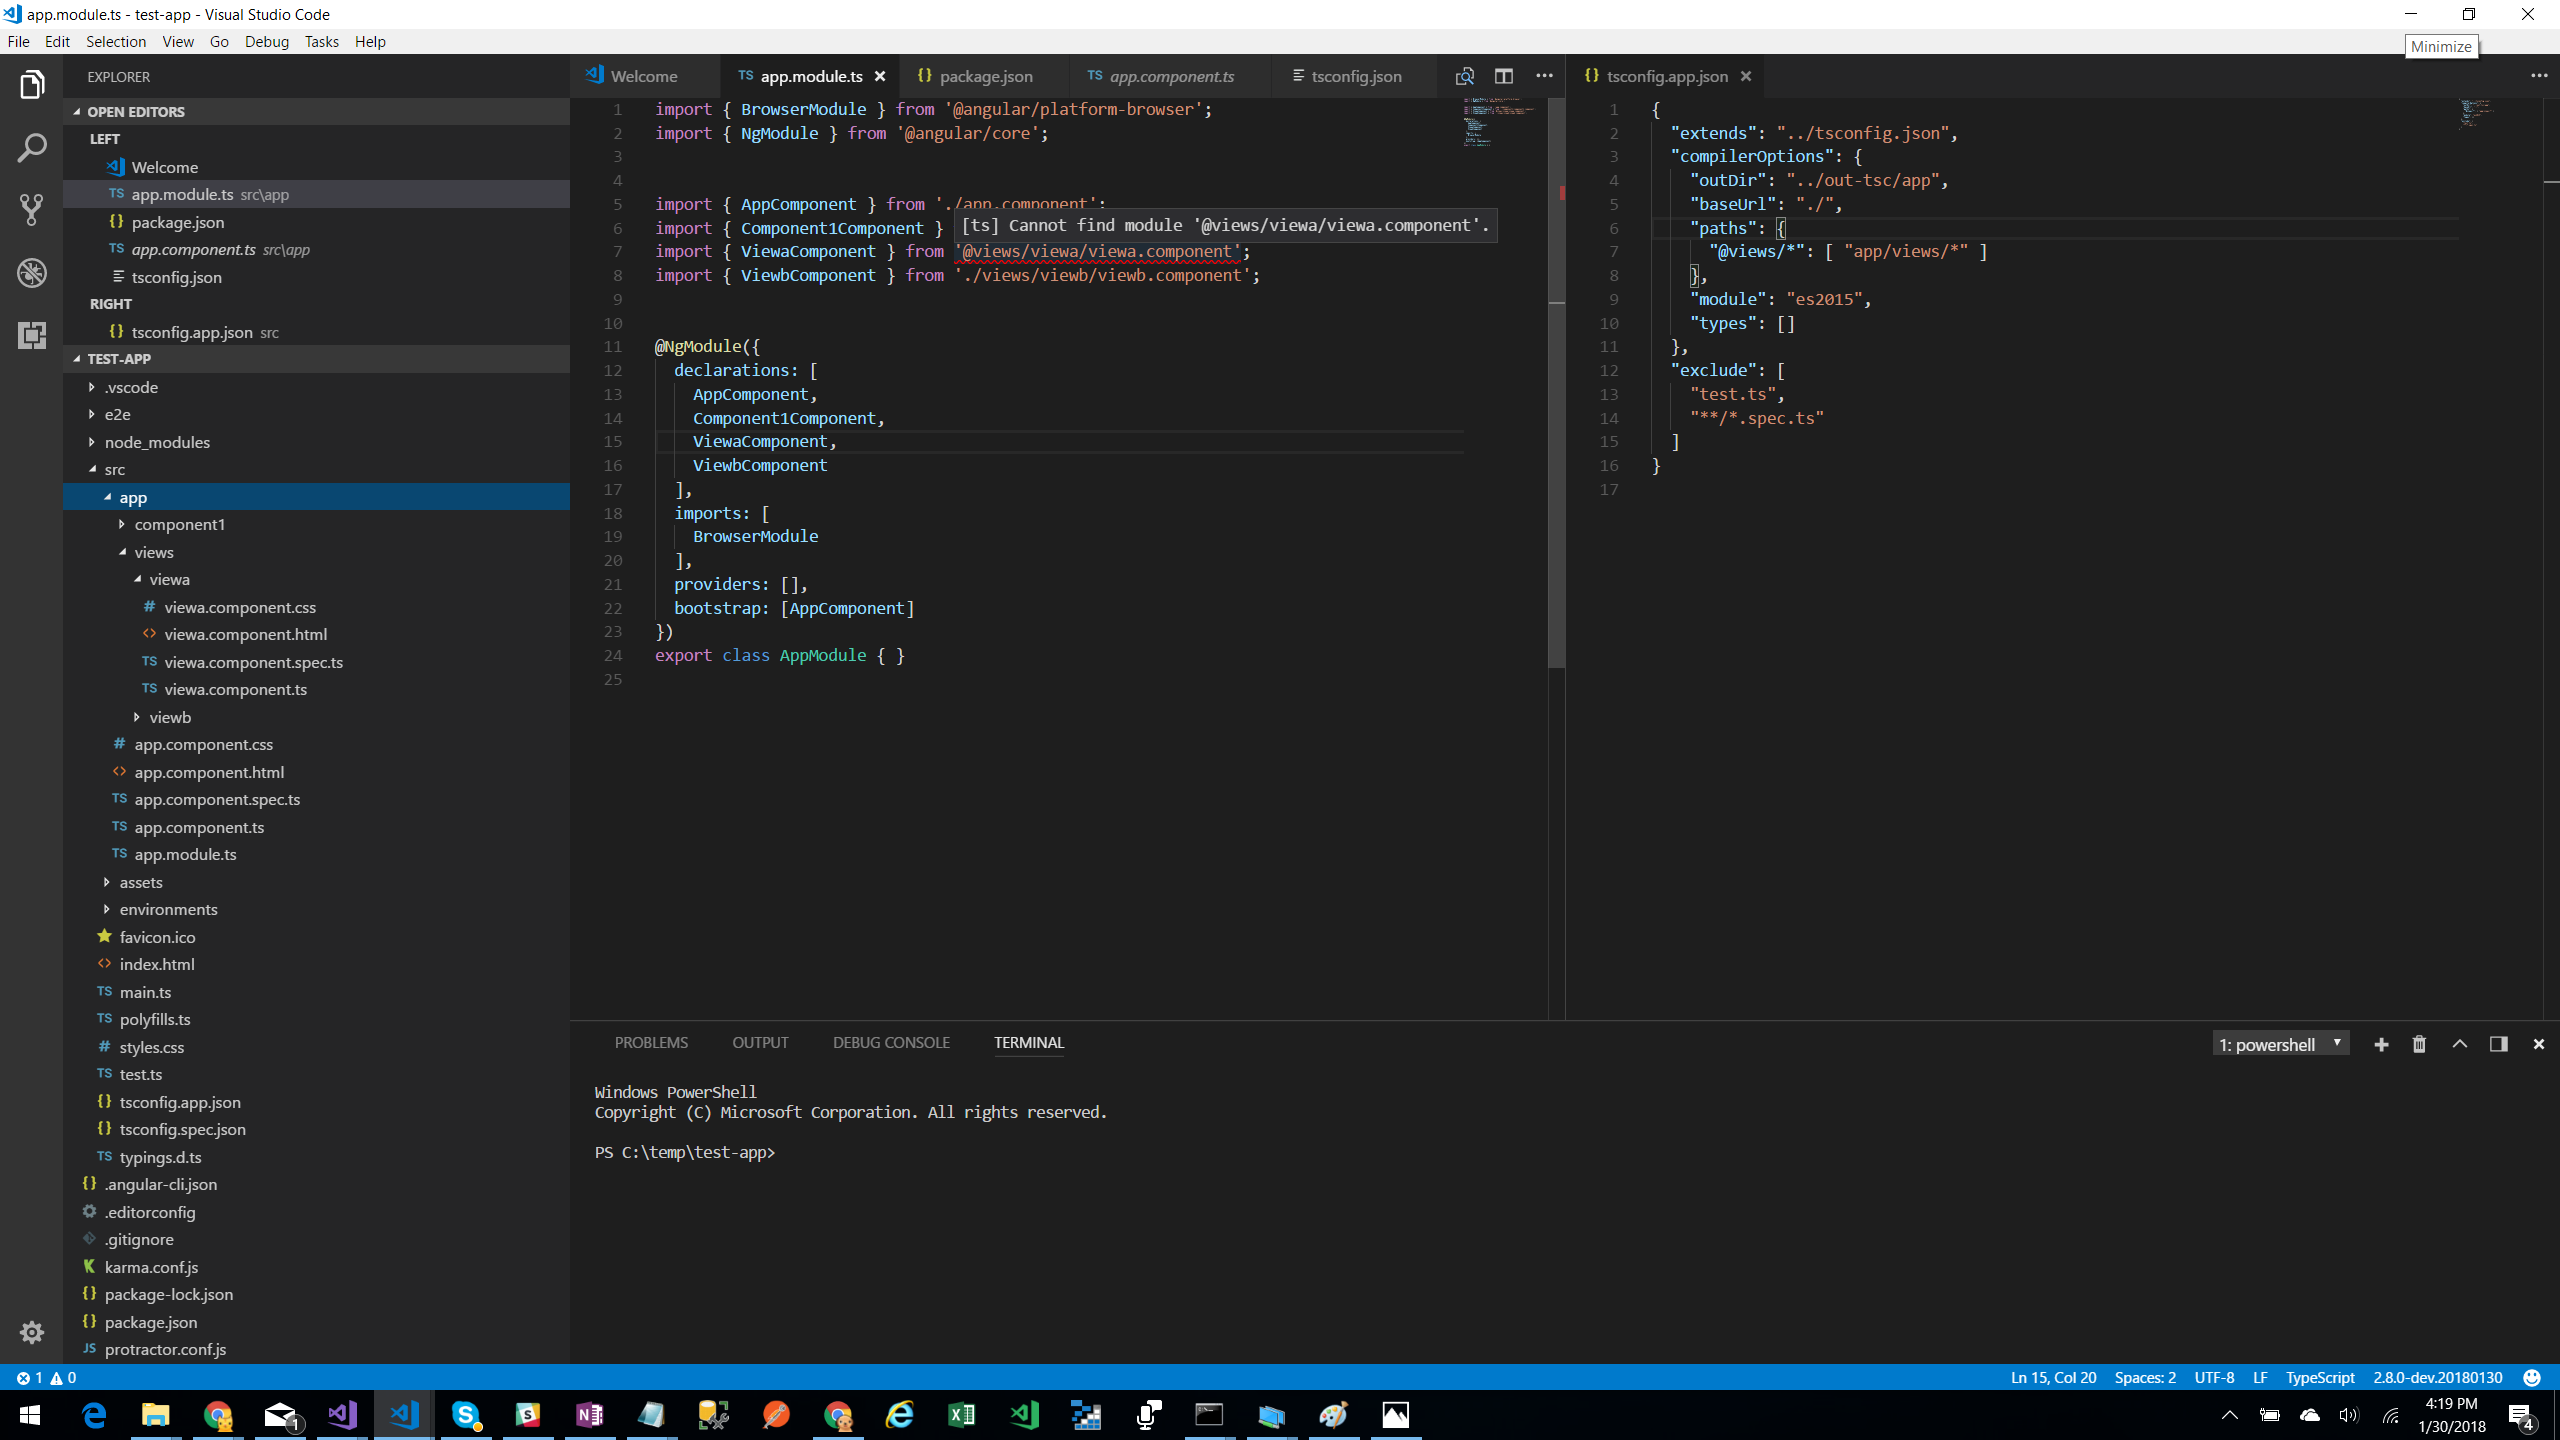Viewport: 2560px width, 1440px height.
Task: Open a new terminal with the plus icon
Action: 2381,1043
